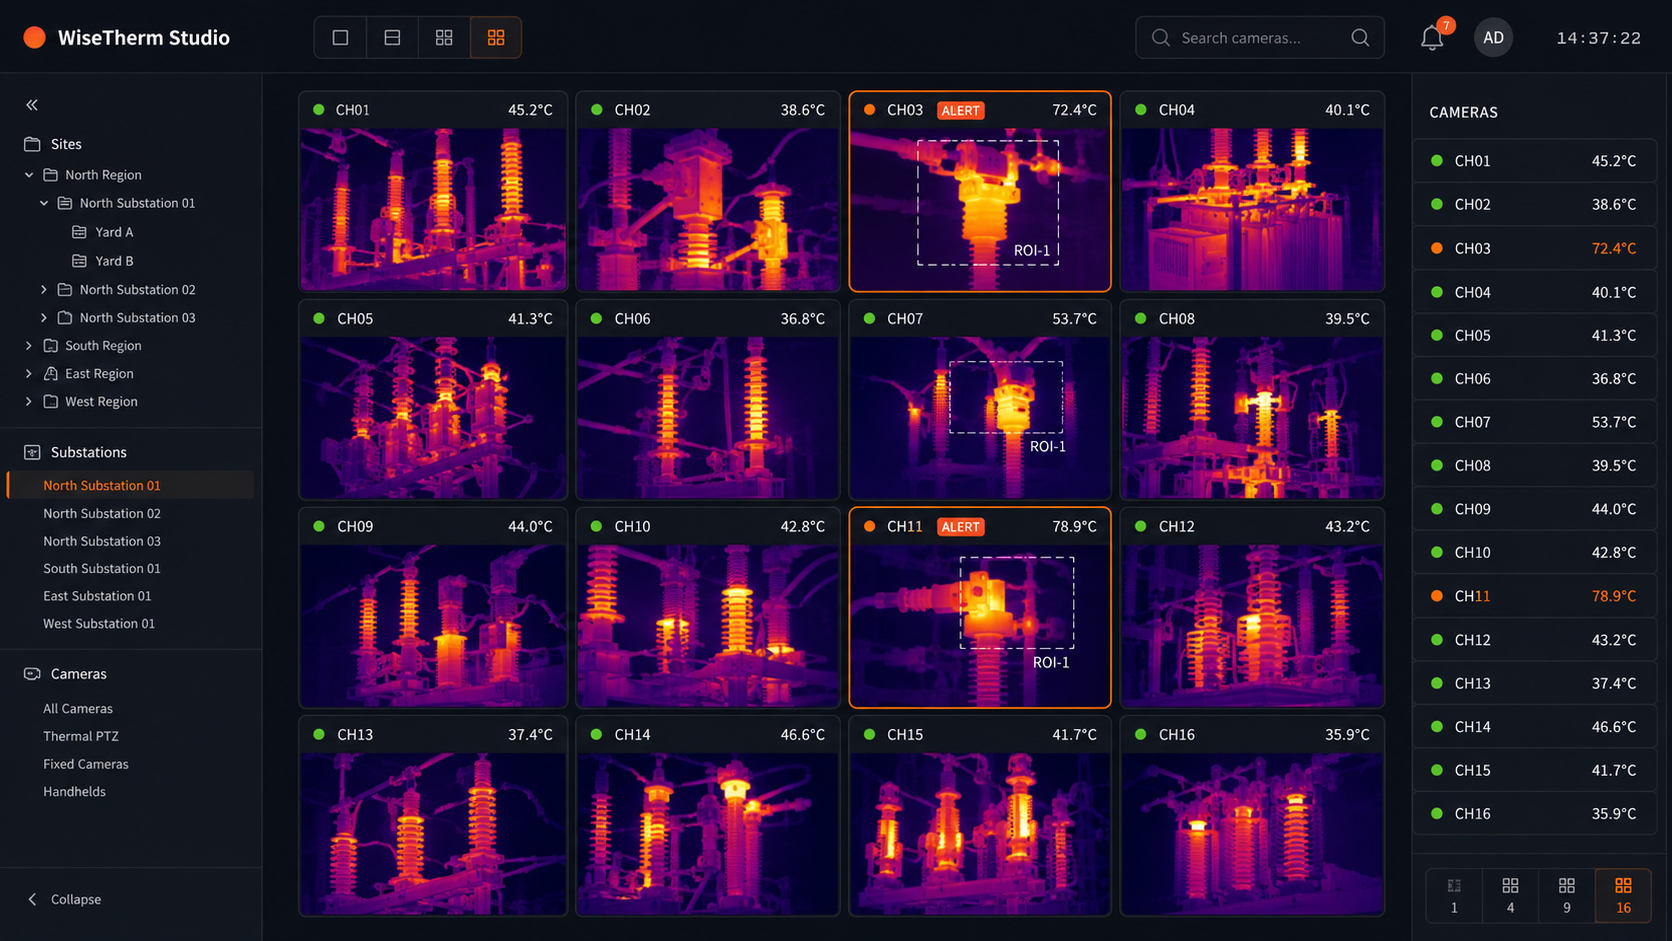Collapse sidebar with double-chevron icon

(32, 105)
